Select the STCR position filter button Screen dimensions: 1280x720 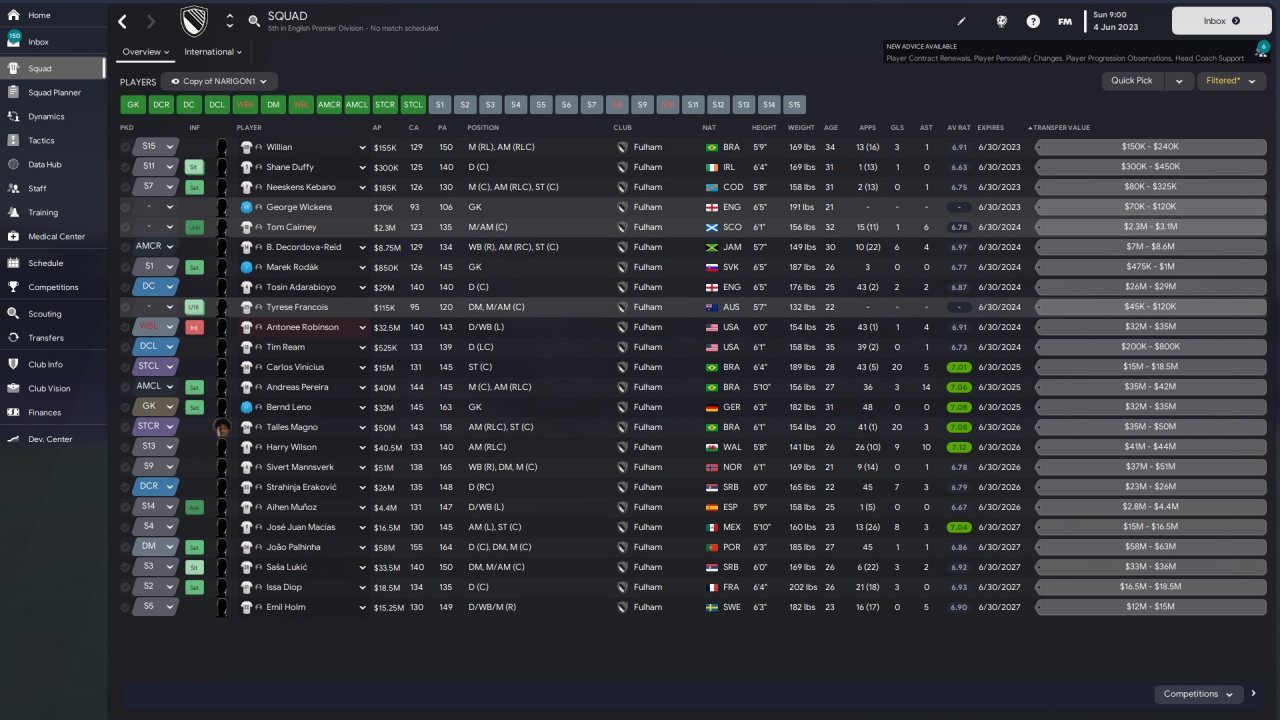(x=385, y=104)
